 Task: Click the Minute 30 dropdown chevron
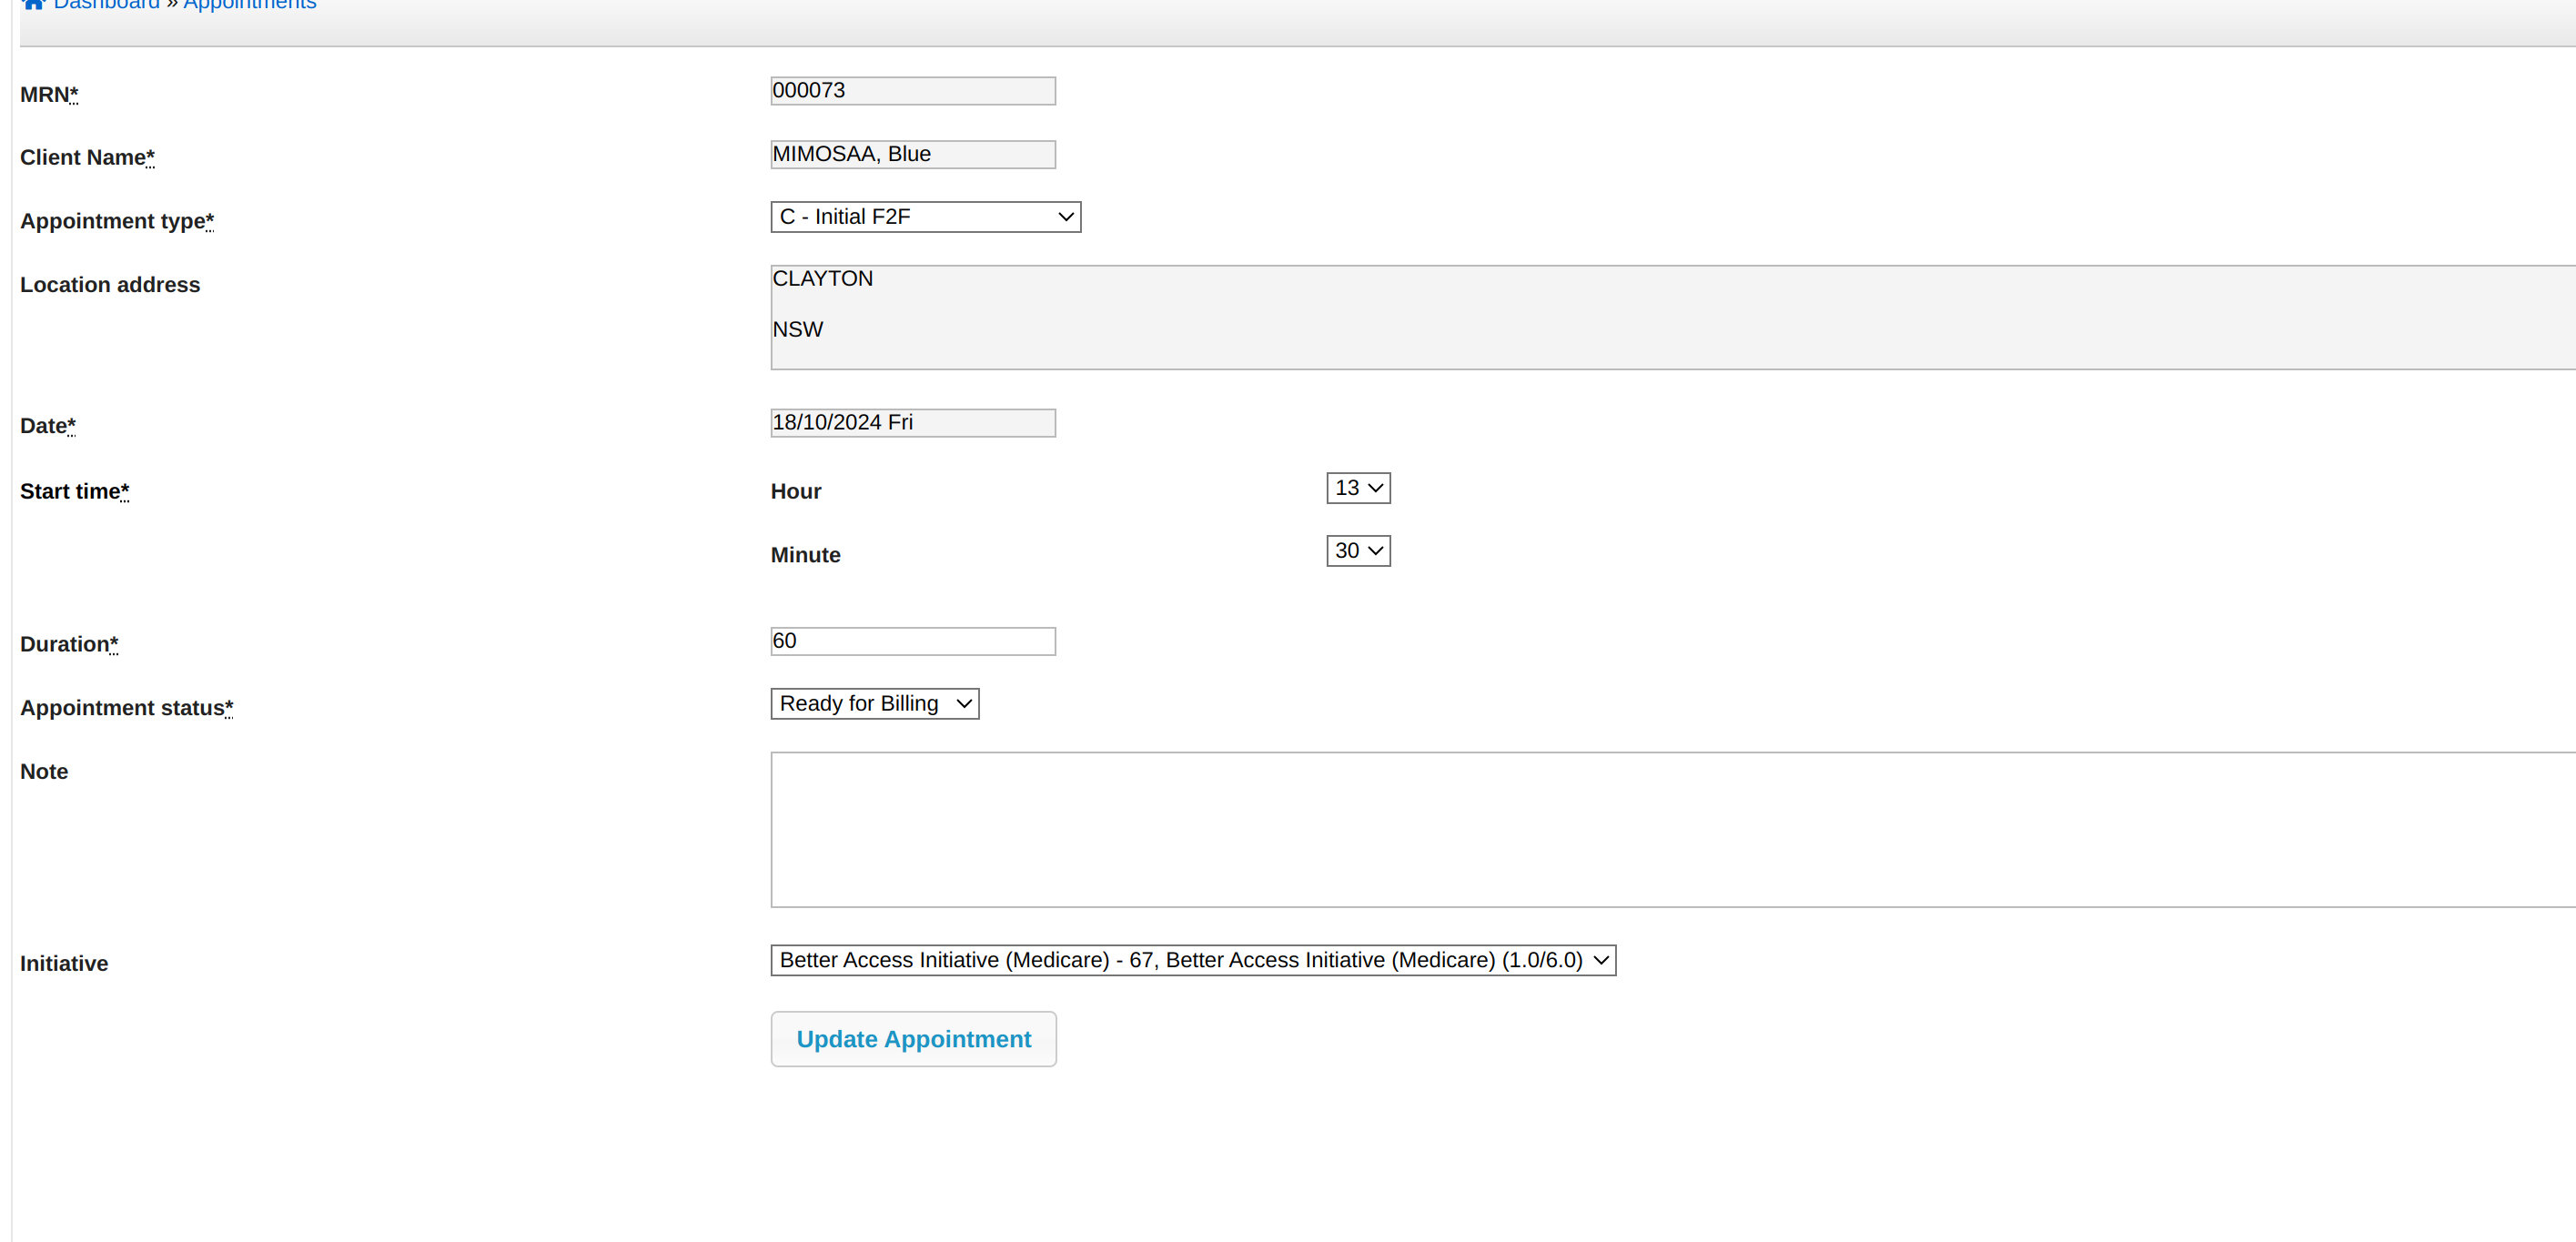[x=1376, y=551]
